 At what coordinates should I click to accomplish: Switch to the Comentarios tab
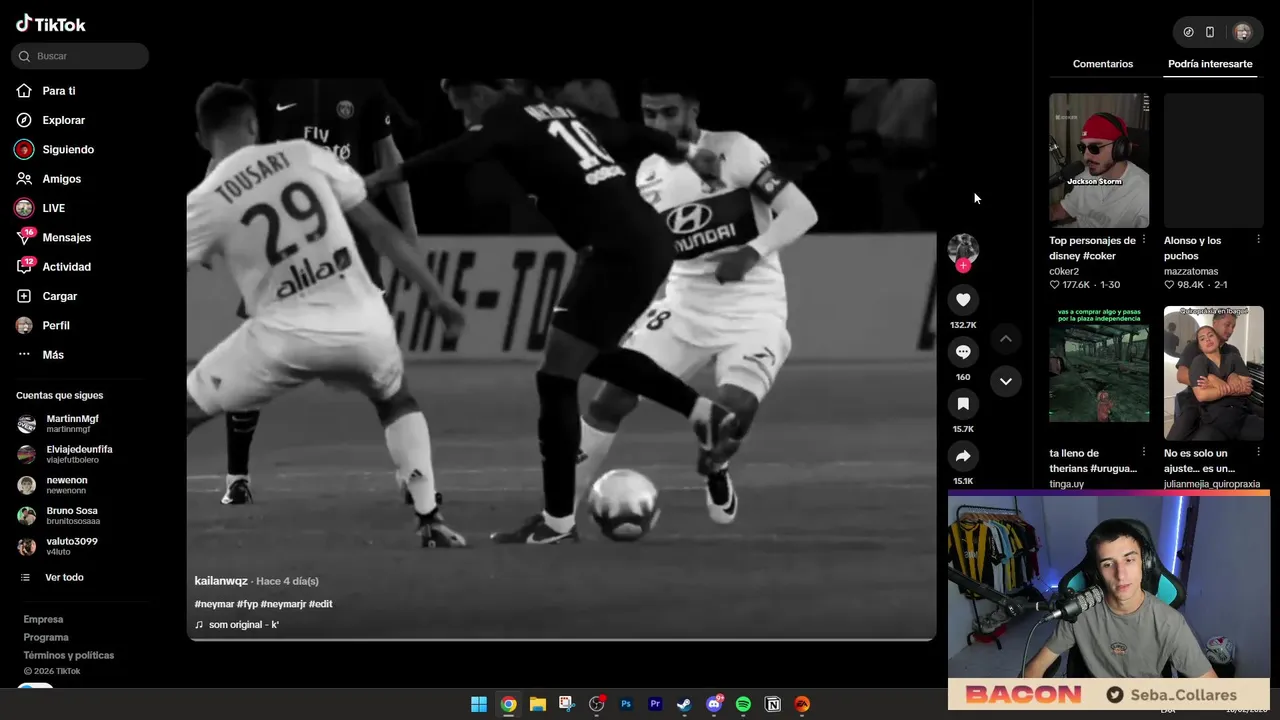point(1103,64)
